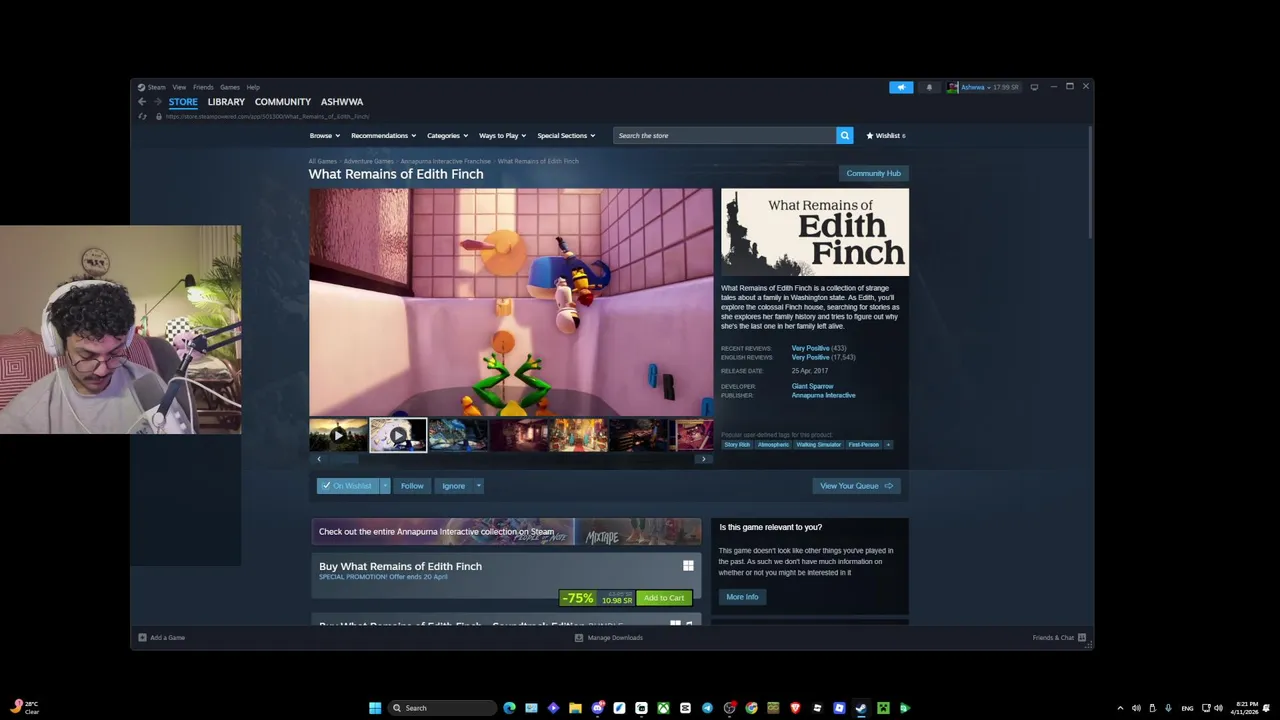1280x720 pixels.
Task: Toggle the On Wishlist button
Action: 347,486
